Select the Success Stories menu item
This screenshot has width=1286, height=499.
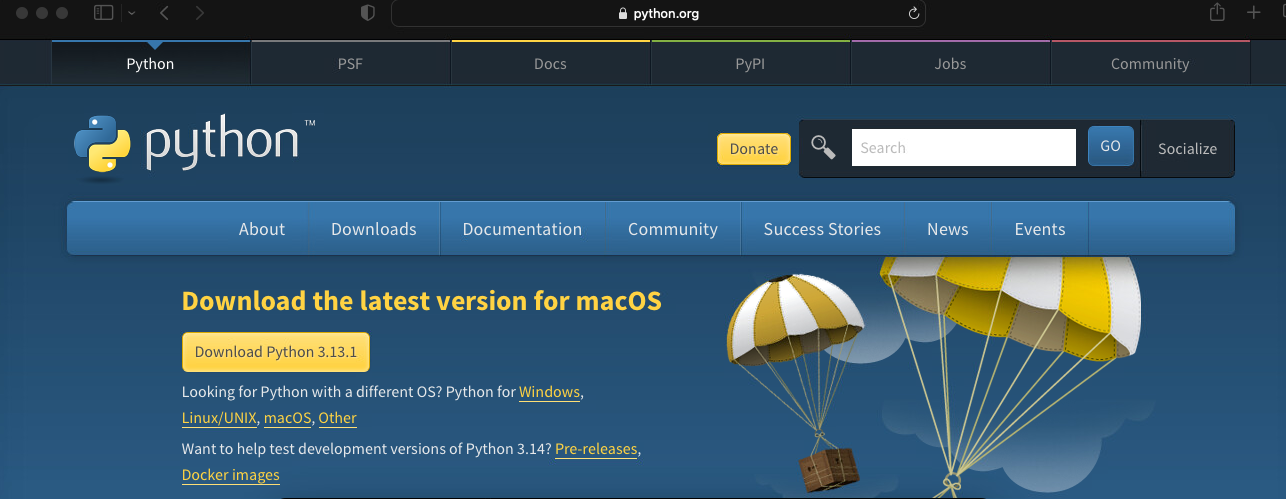pyautogui.click(x=822, y=229)
